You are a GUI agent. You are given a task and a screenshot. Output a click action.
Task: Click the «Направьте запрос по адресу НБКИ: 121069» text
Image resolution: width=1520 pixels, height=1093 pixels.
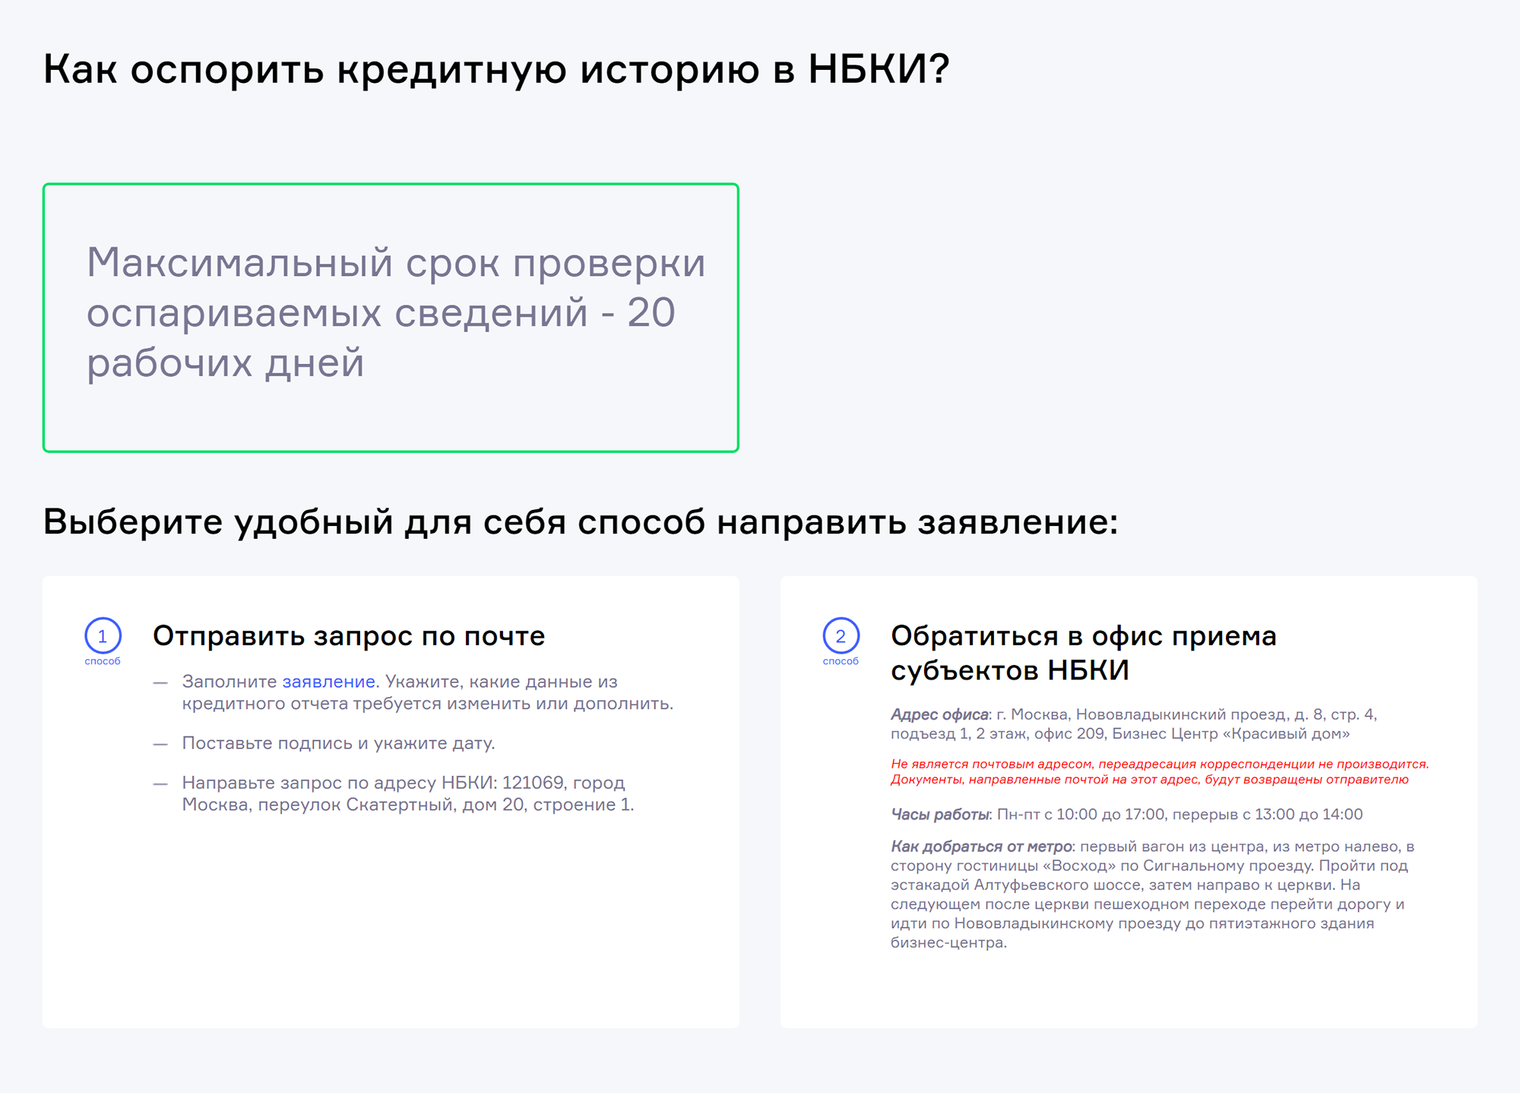tap(374, 783)
